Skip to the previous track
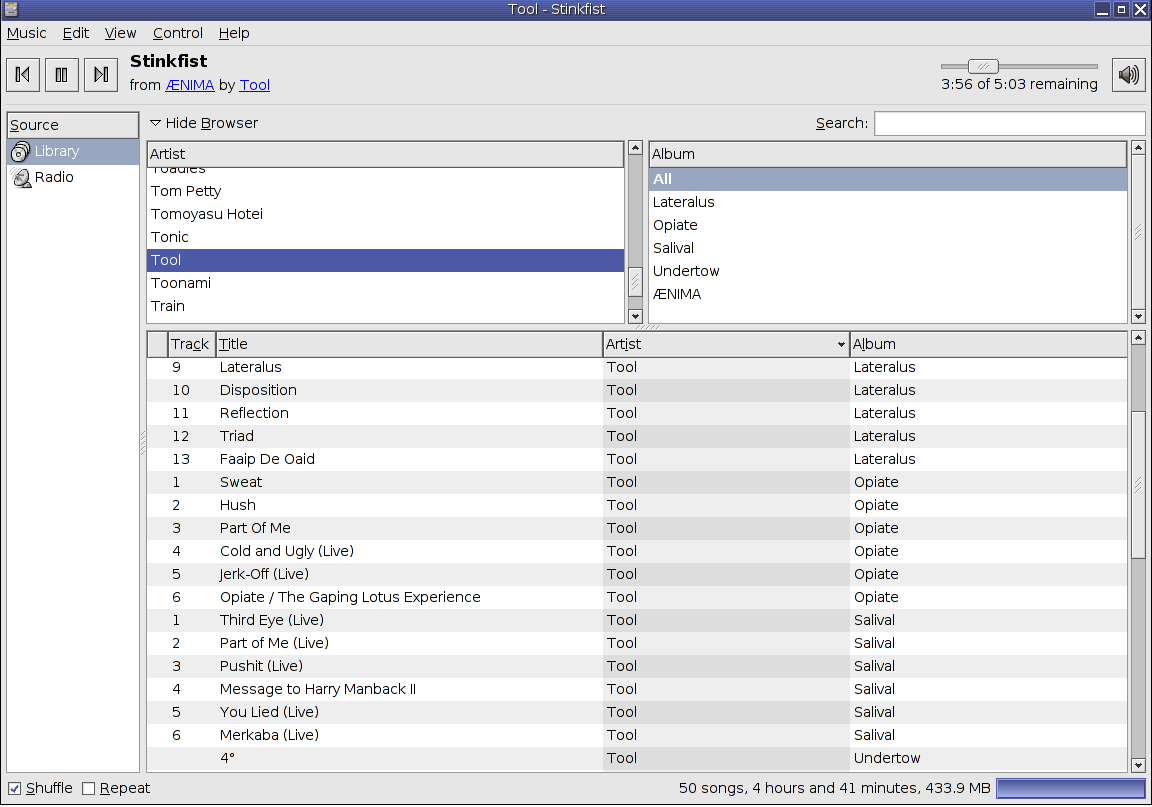Image resolution: width=1152 pixels, height=807 pixels. point(22,74)
